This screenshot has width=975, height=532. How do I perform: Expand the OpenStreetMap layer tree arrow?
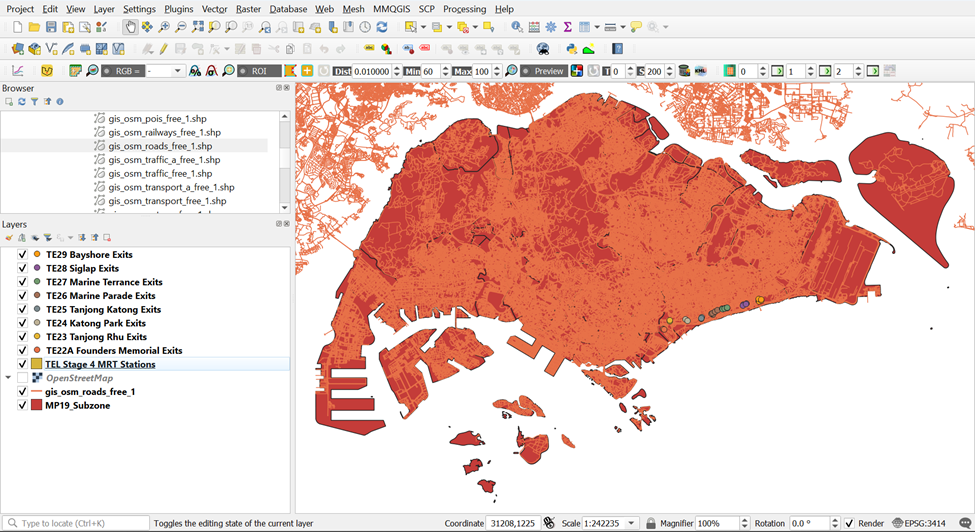tap(9, 378)
